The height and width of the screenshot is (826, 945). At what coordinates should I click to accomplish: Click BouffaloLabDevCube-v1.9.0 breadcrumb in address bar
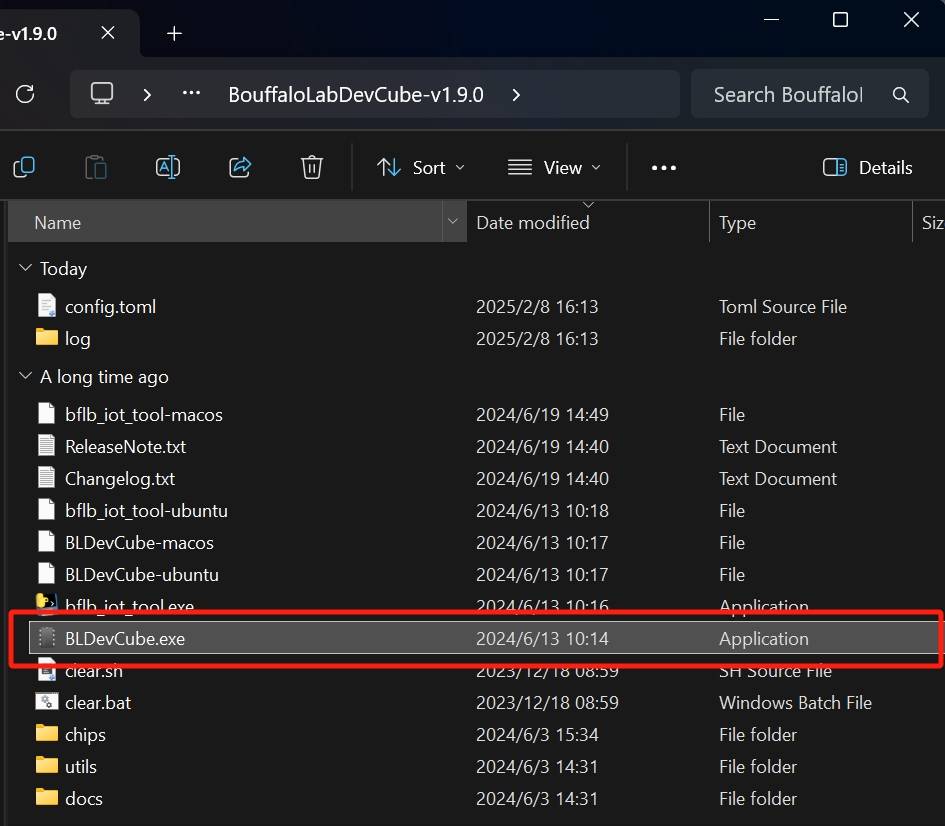(356, 95)
